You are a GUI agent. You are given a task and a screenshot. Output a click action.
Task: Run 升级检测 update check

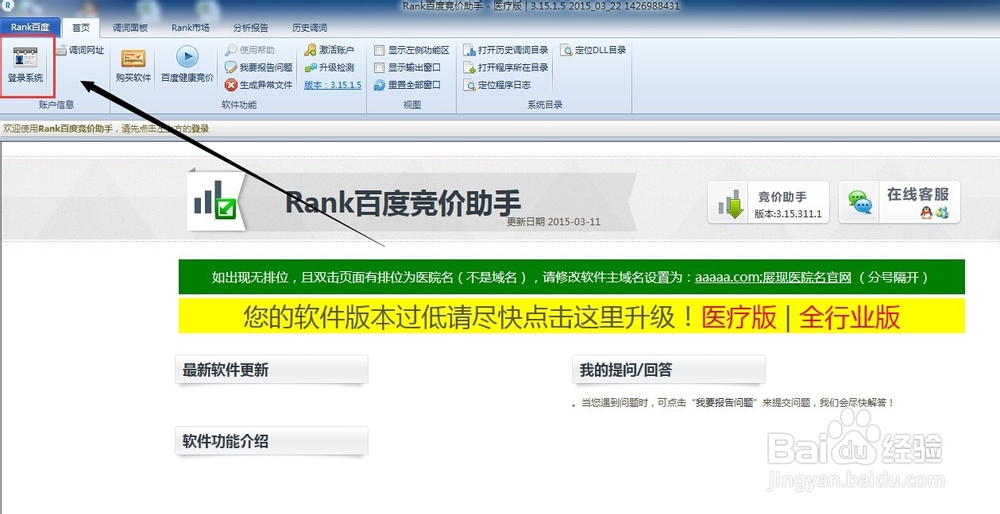tap(329, 67)
